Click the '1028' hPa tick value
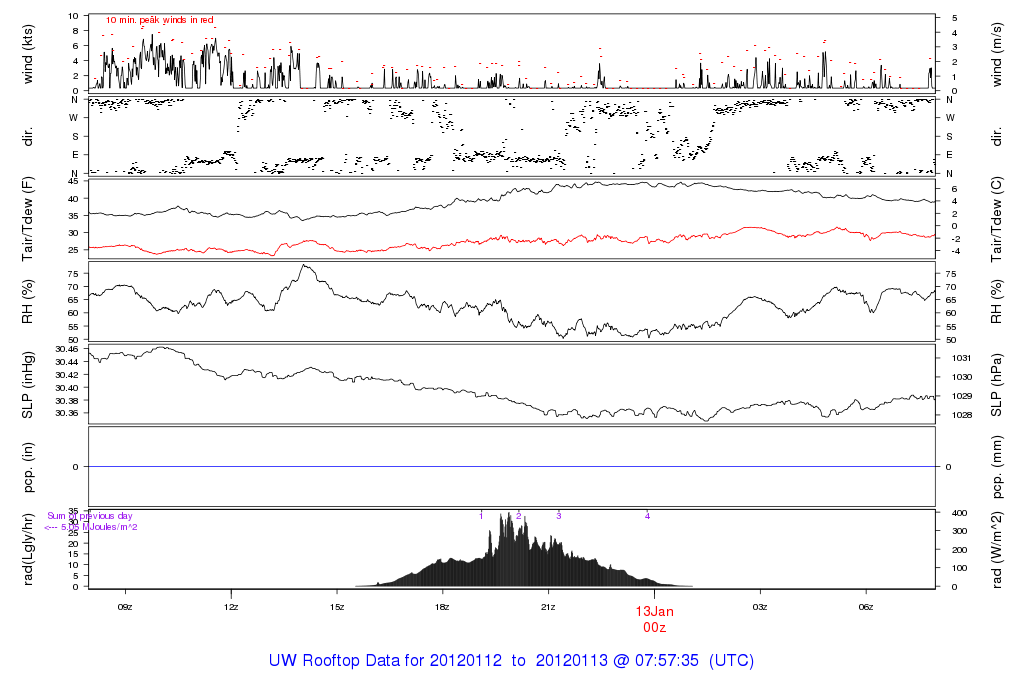The height and width of the screenshot is (700, 1024). pyautogui.click(x=961, y=415)
